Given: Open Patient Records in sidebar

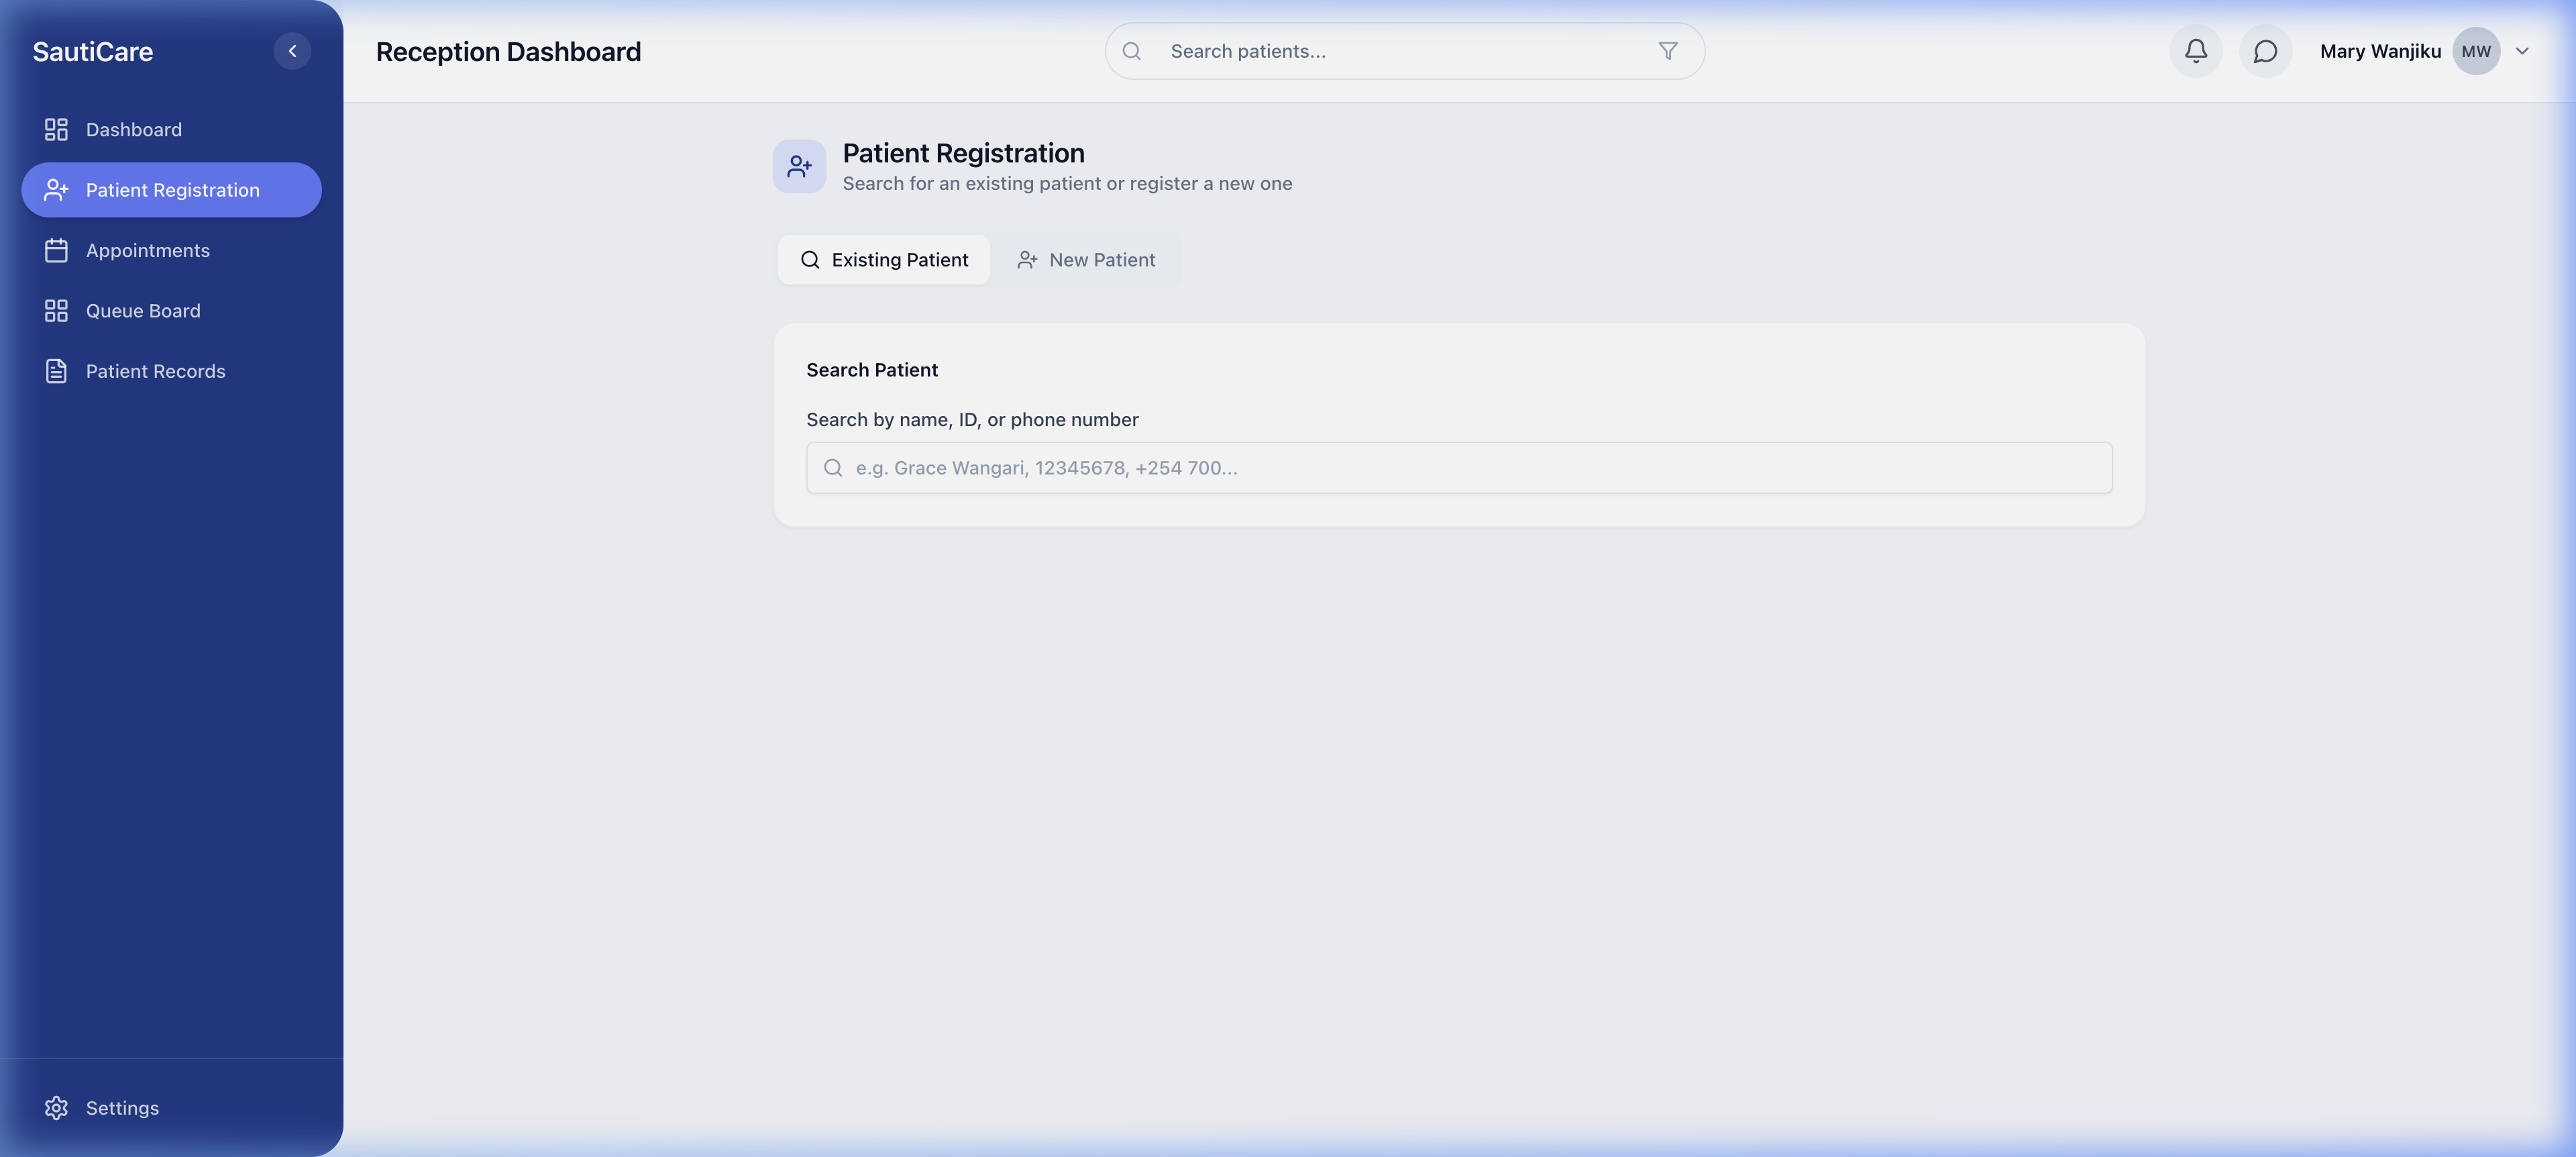Looking at the screenshot, I should click(155, 372).
